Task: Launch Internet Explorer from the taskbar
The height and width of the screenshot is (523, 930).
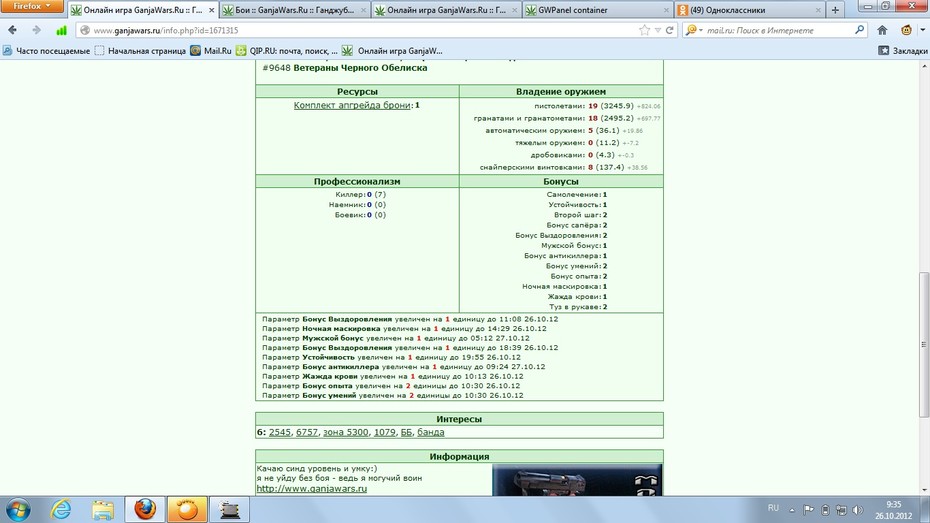Action: [60, 509]
